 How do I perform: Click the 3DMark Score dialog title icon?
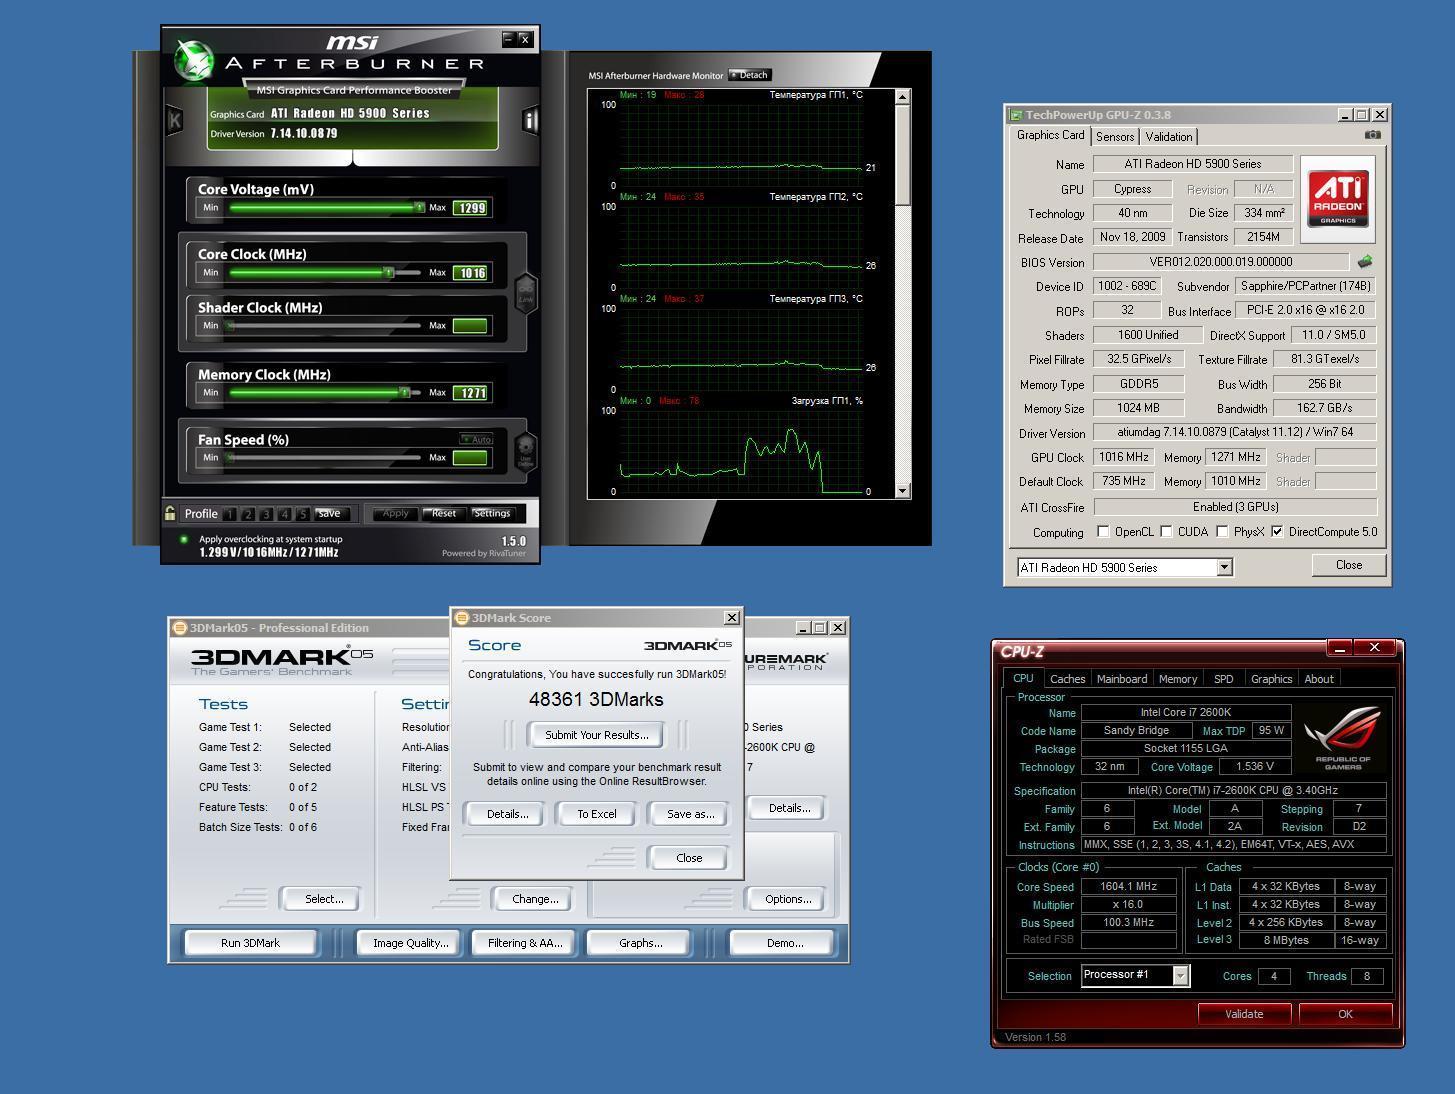pos(462,618)
